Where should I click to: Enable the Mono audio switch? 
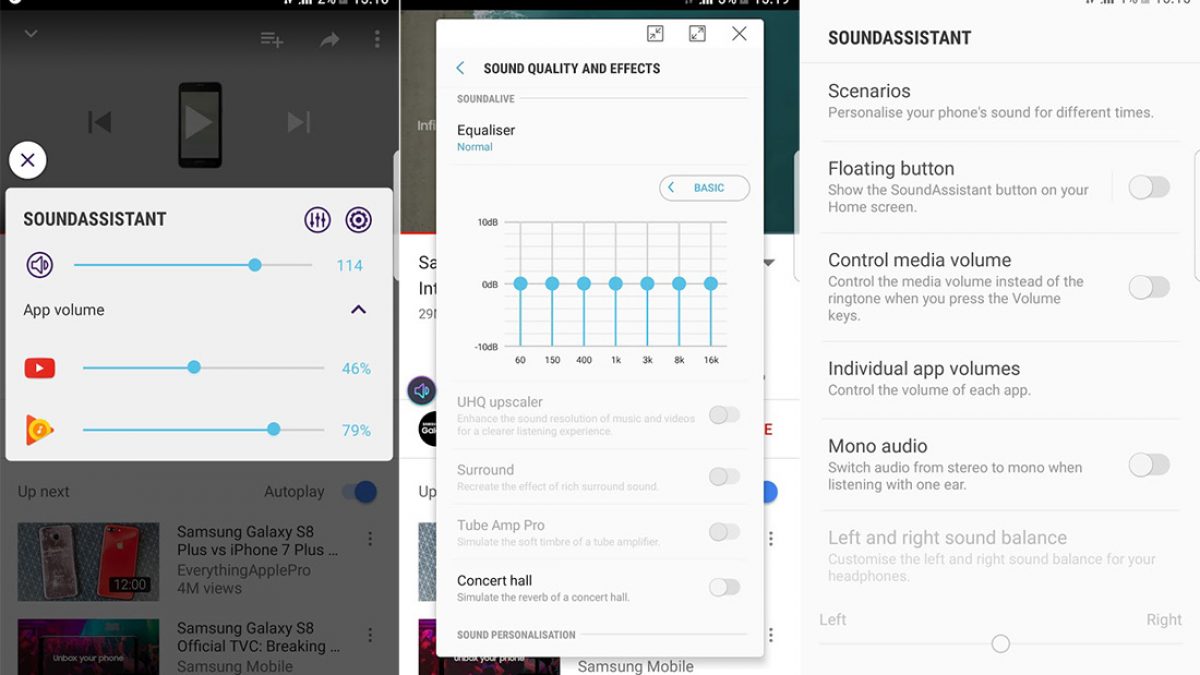coord(1149,464)
